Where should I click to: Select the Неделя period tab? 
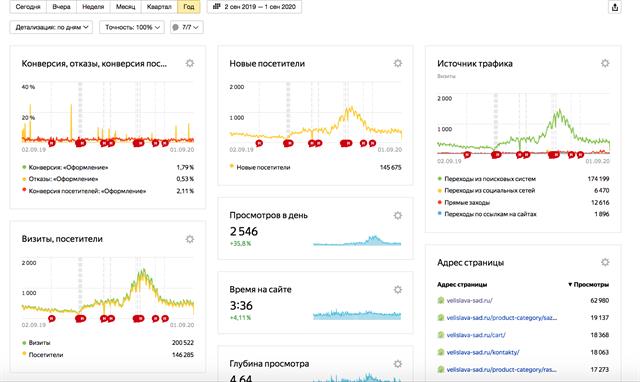click(93, 7)
